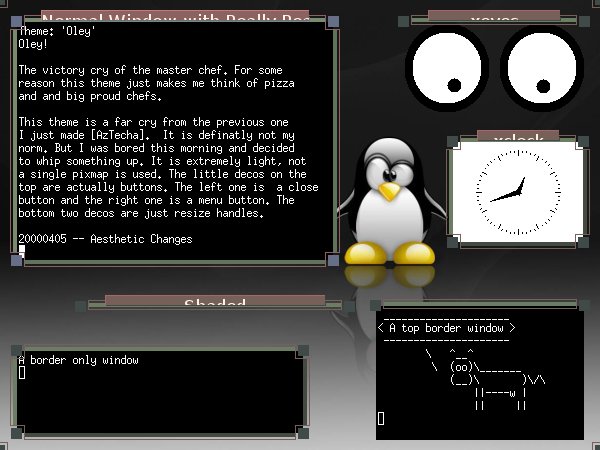Viewport: 600px width, 450px height.
Task: Click xclock's bottom-left resize handle
Action: click(x=453, y=242)
